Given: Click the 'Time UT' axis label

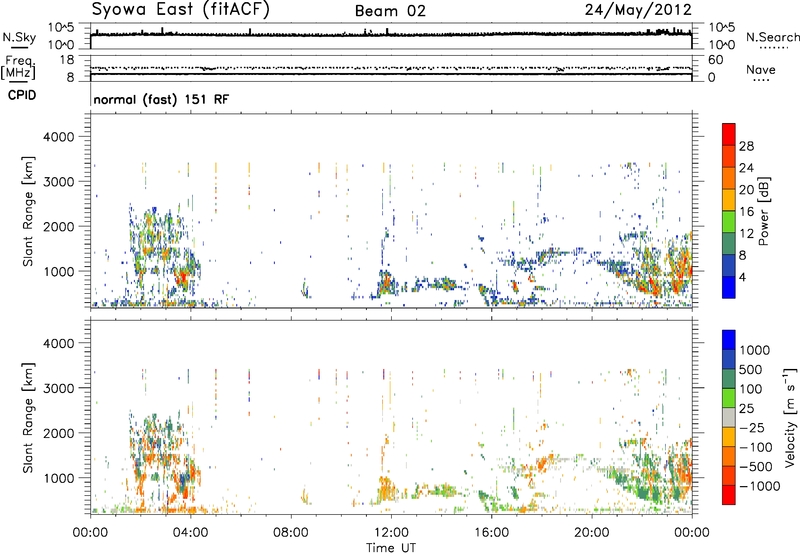Looking at the screenshot, I should tap(391, 547).
